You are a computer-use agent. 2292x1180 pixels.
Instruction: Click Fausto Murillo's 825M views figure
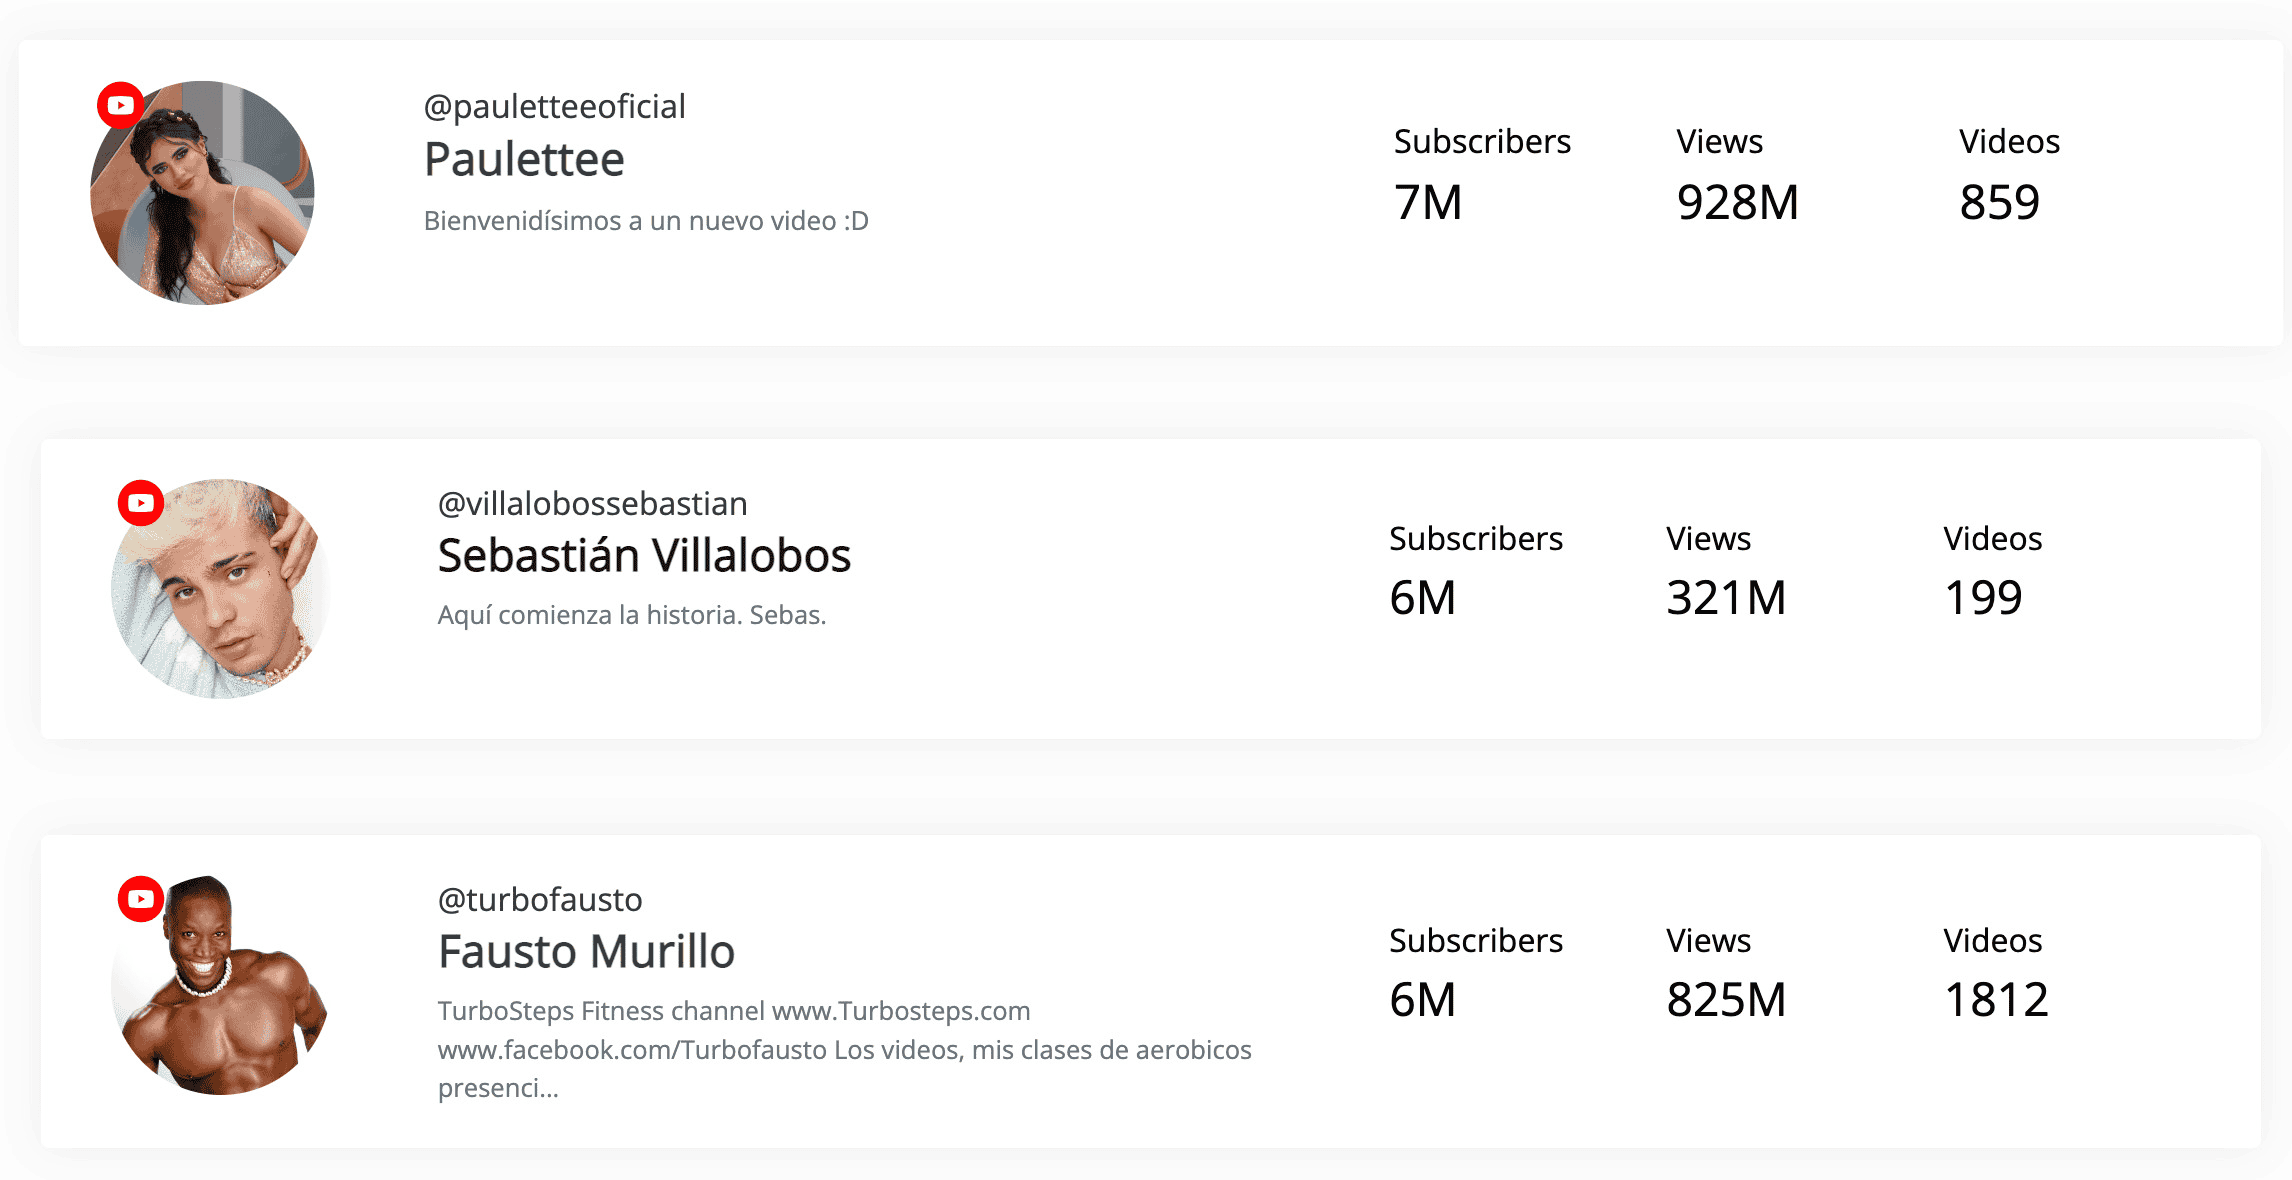(1726, 1000)
